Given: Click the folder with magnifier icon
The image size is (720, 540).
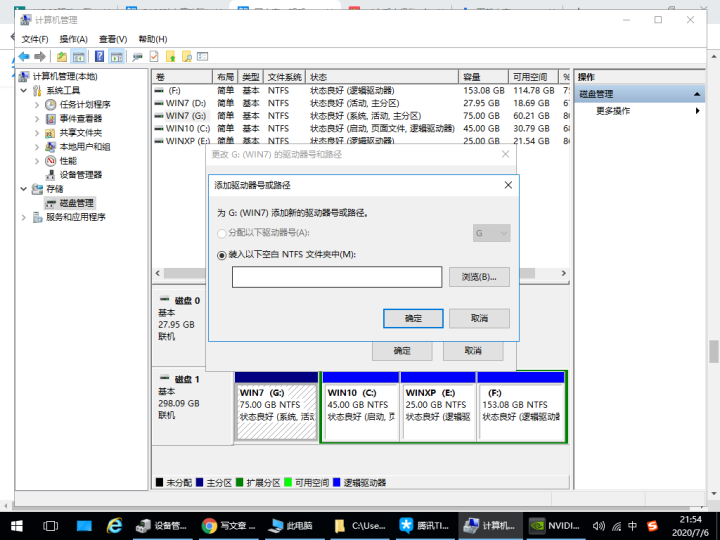Looking at the screenshot, I should click(186, 56).
